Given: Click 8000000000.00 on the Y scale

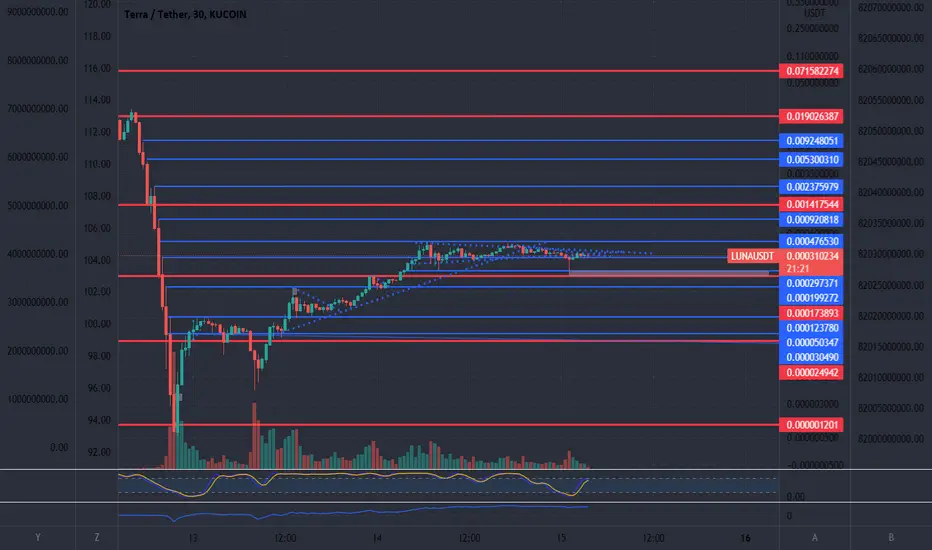Looking at the screenshot, I should click(37, 61).
